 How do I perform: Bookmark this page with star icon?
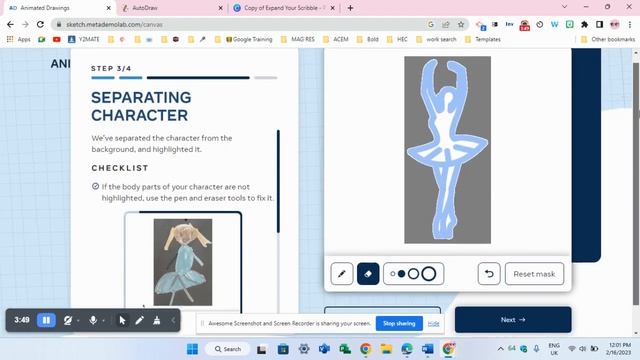click(x=461, y=24)
